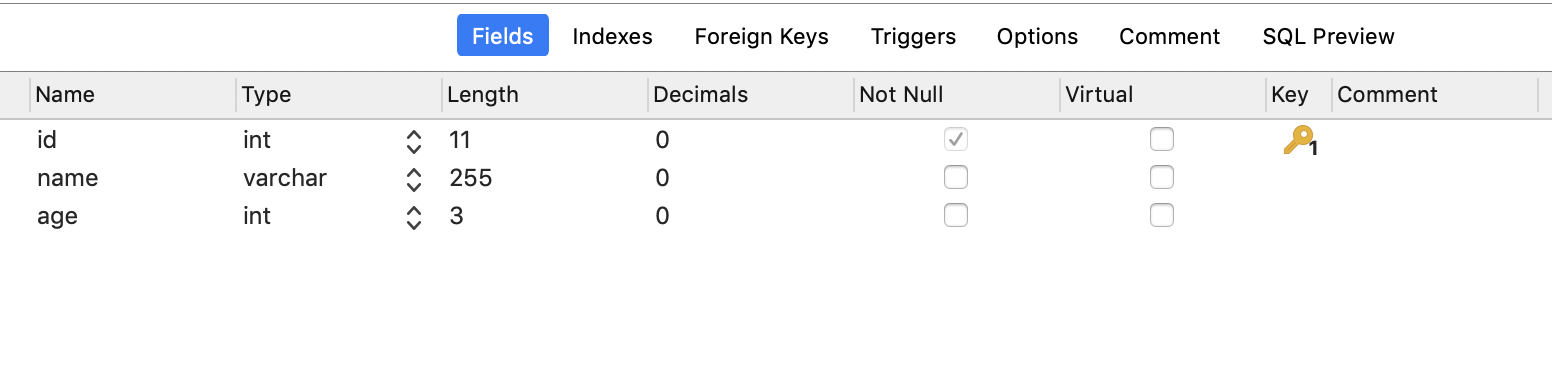Toggle Not Null checkbox for age field

tap(956, 216)
